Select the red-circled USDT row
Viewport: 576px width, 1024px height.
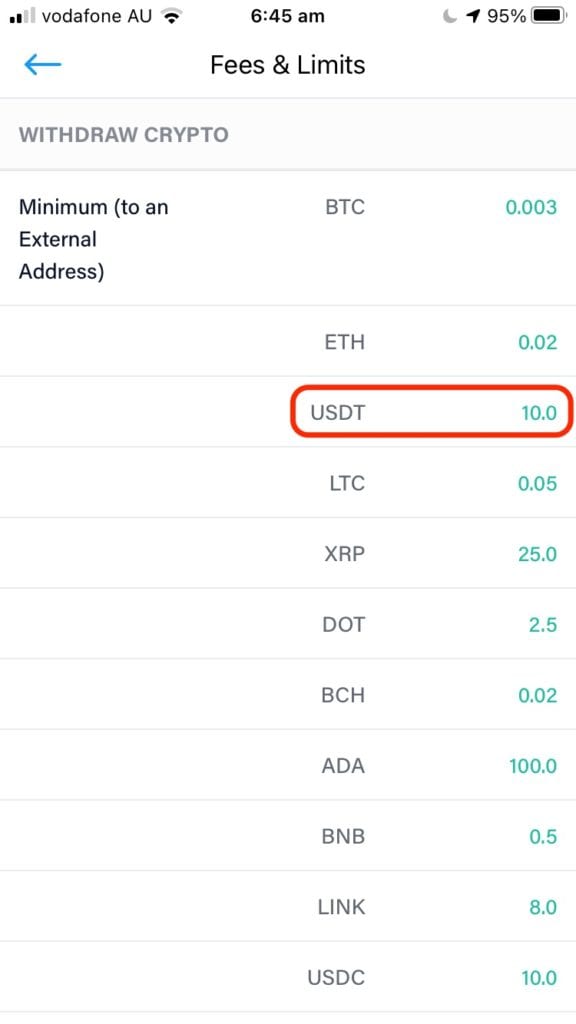(x=430, y=412)
